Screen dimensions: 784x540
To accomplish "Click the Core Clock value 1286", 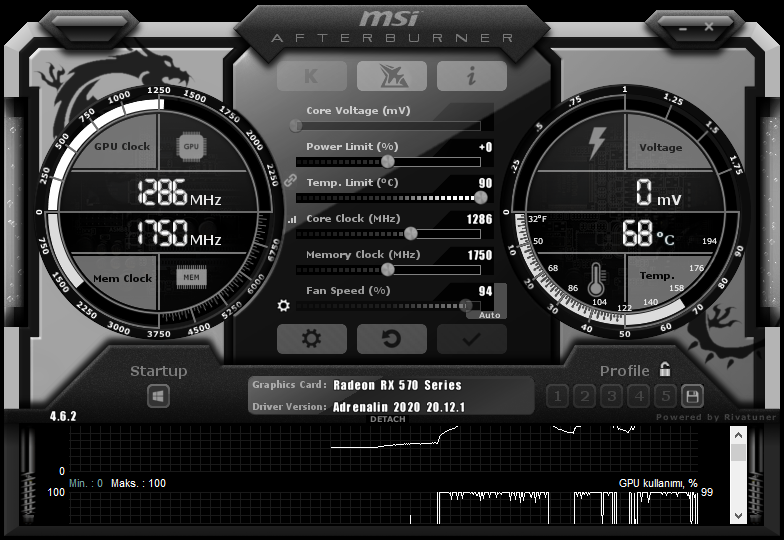I will (x=479, y=219).
